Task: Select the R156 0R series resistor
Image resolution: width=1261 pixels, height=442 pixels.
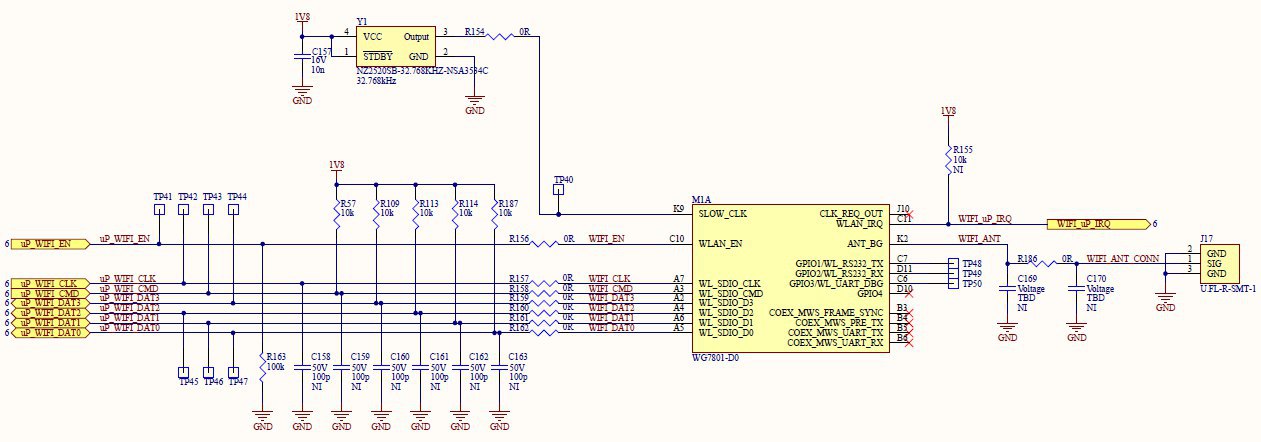Action: click(545, 244)
